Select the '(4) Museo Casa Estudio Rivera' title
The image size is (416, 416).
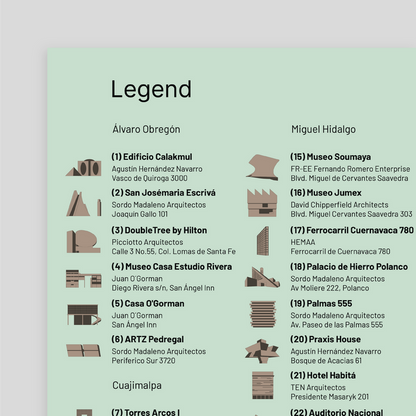click(x=172, y=267)
